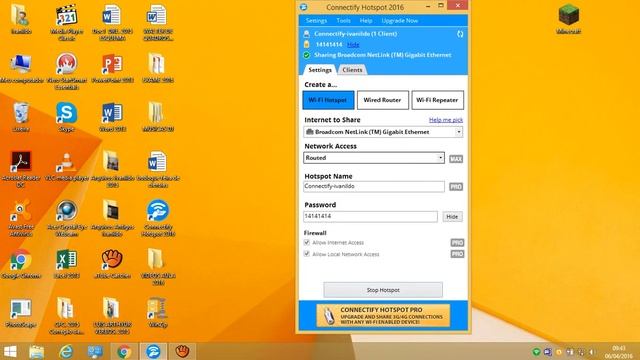Launch VLC media player shortcut

67,166
